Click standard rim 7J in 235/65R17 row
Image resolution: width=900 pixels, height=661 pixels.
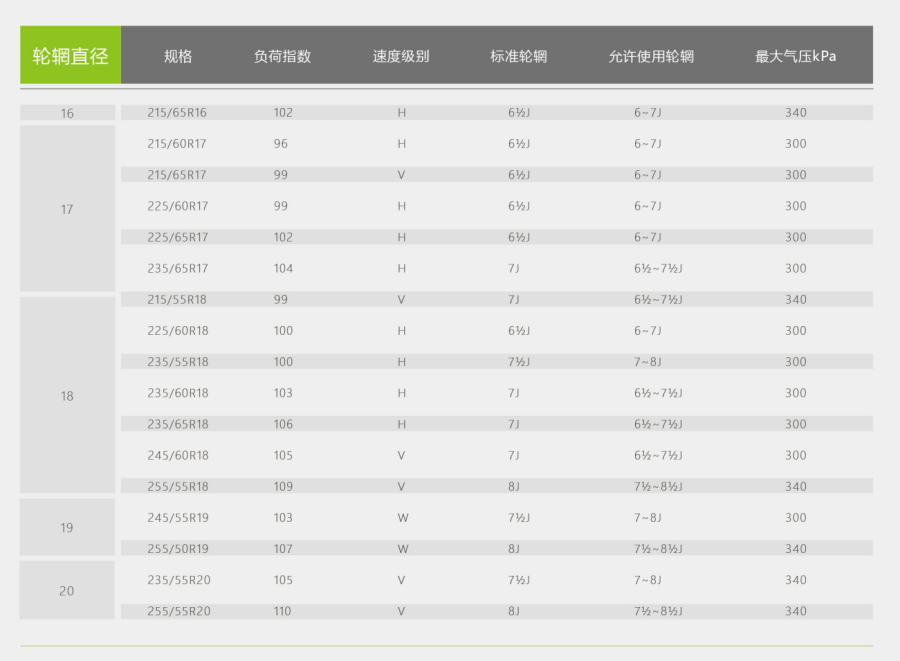[514, 269]
